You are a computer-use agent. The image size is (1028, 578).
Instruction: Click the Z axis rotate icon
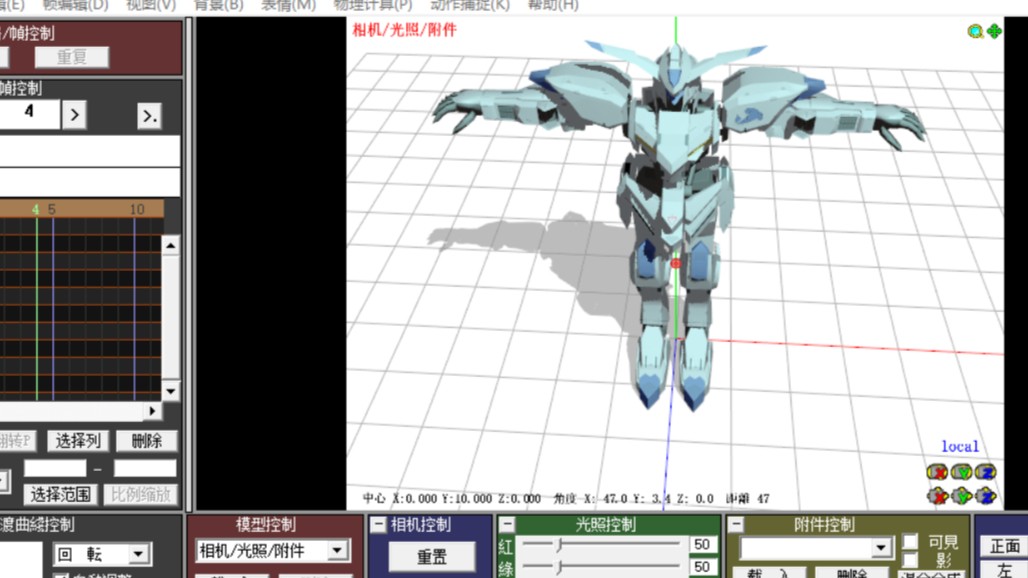click(x=985, y=472)
